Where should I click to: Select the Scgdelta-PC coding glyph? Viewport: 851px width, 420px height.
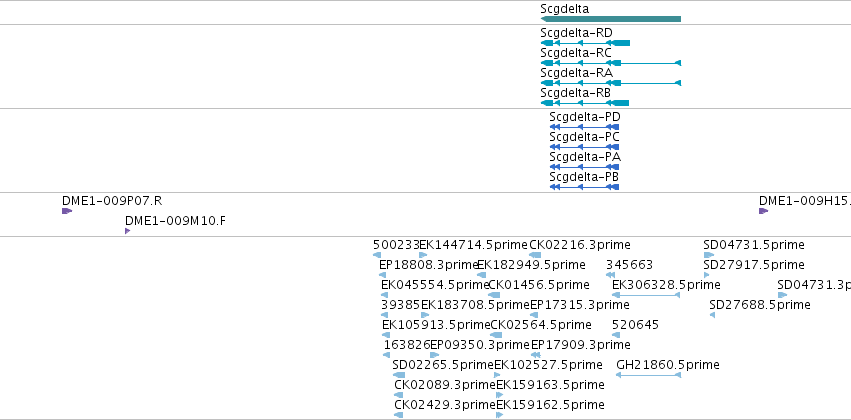(584, 147)
